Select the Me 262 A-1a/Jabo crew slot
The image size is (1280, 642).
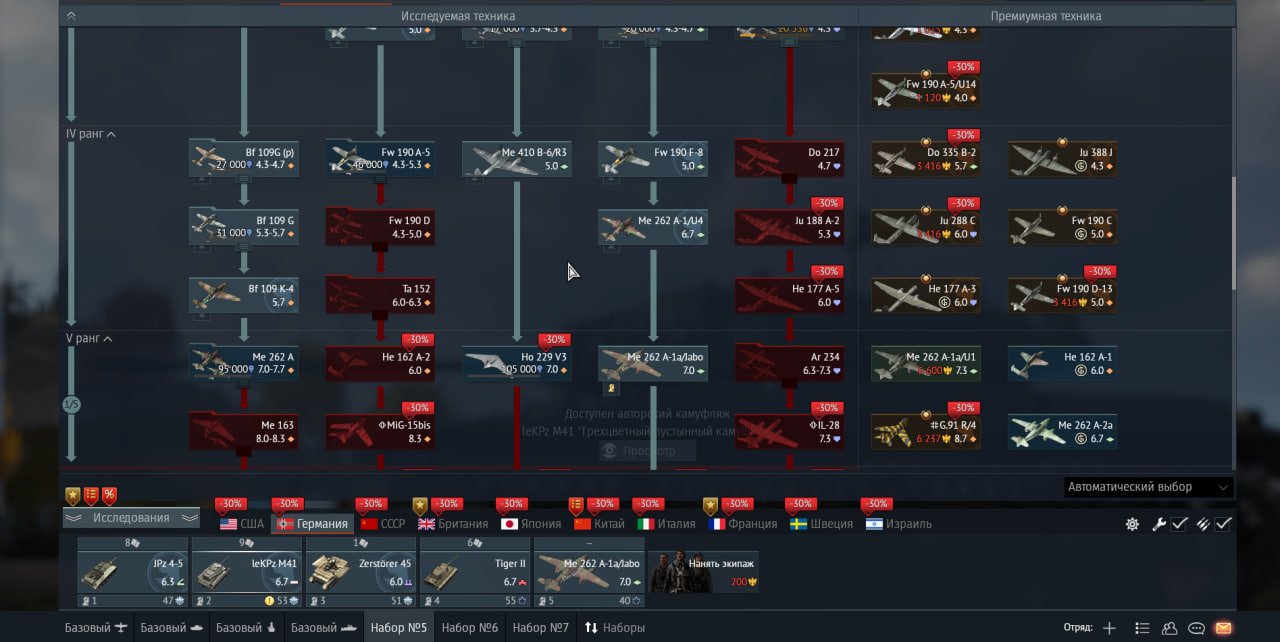click(x=589, y=572)
